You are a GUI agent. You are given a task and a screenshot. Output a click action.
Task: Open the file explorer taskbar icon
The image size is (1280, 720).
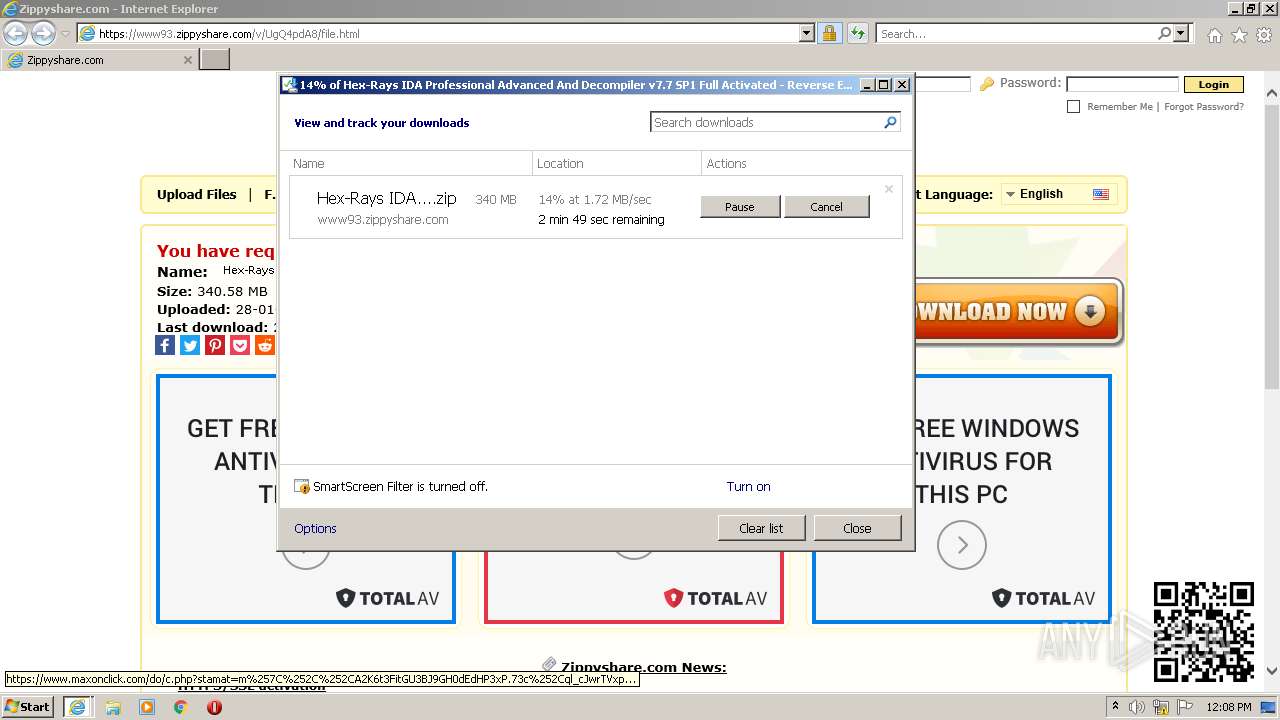pyautogui.click(x=113, y=707)
